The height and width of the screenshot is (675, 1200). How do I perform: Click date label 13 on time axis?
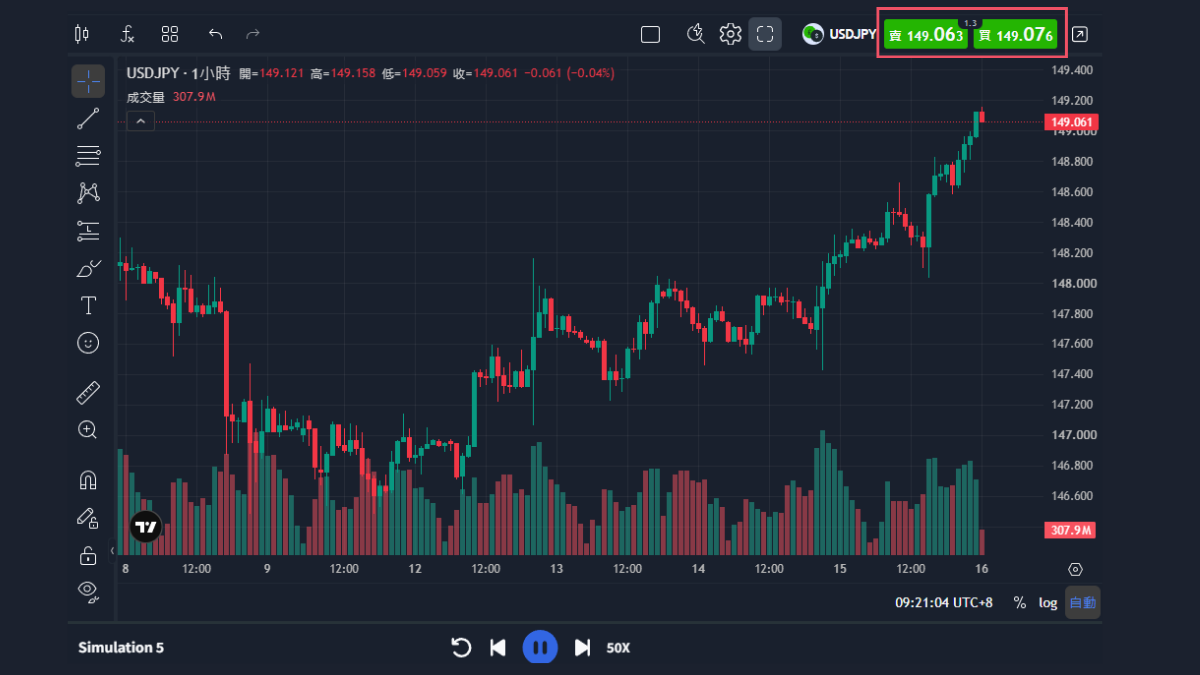(x=556, y=569)
